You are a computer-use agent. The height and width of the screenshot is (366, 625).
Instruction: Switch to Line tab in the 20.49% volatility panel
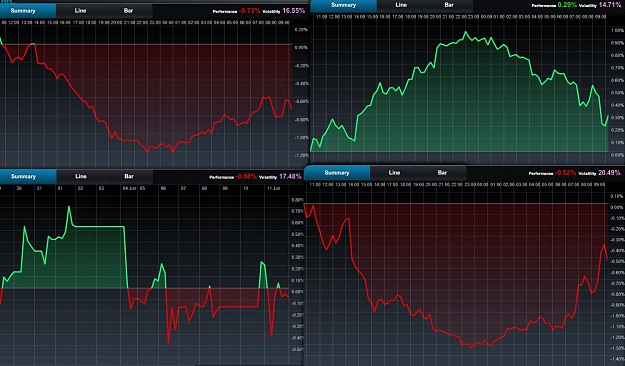tap(394, 173)
